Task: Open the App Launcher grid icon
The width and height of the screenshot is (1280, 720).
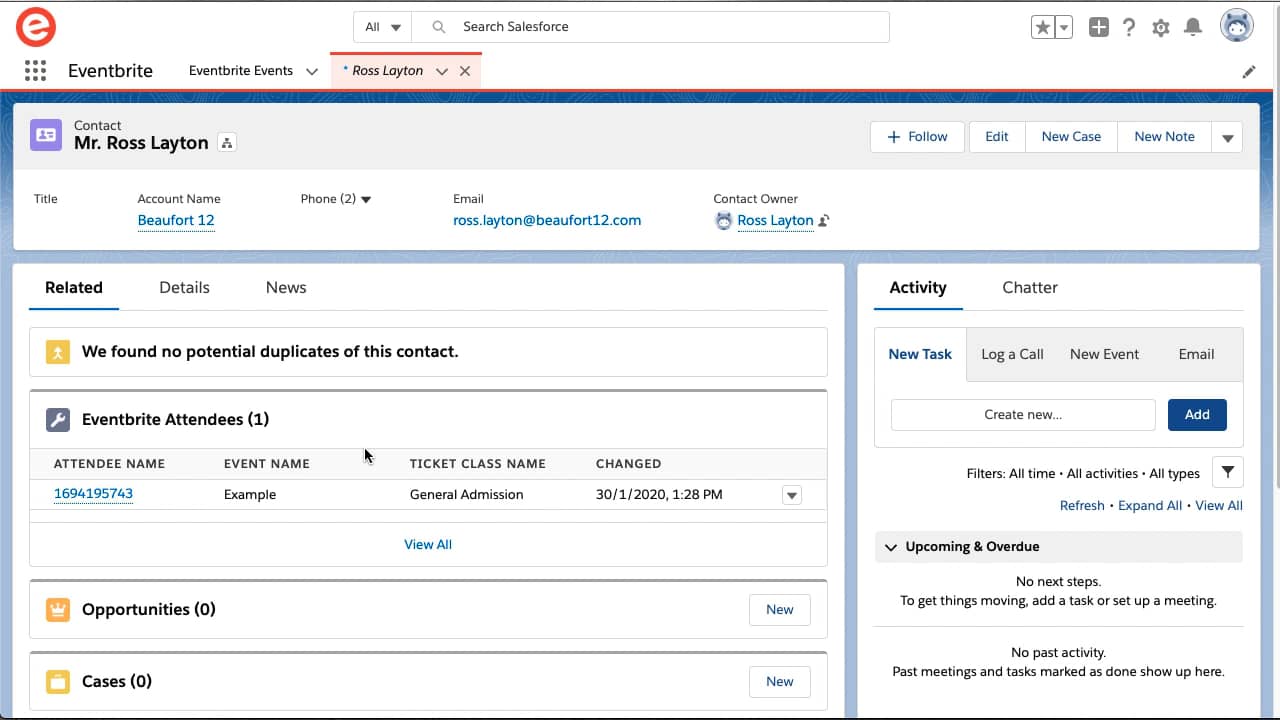Action: 35,70
